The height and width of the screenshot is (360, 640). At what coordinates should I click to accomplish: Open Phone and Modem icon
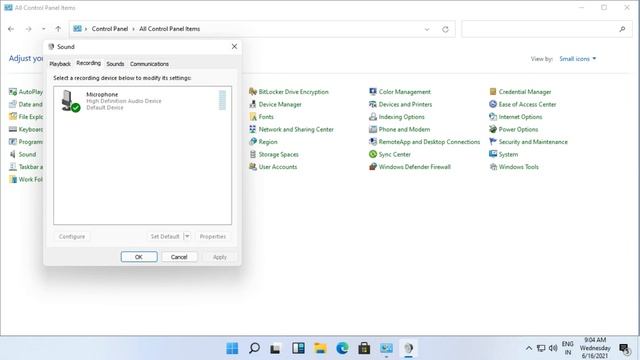tap(373, 129)
